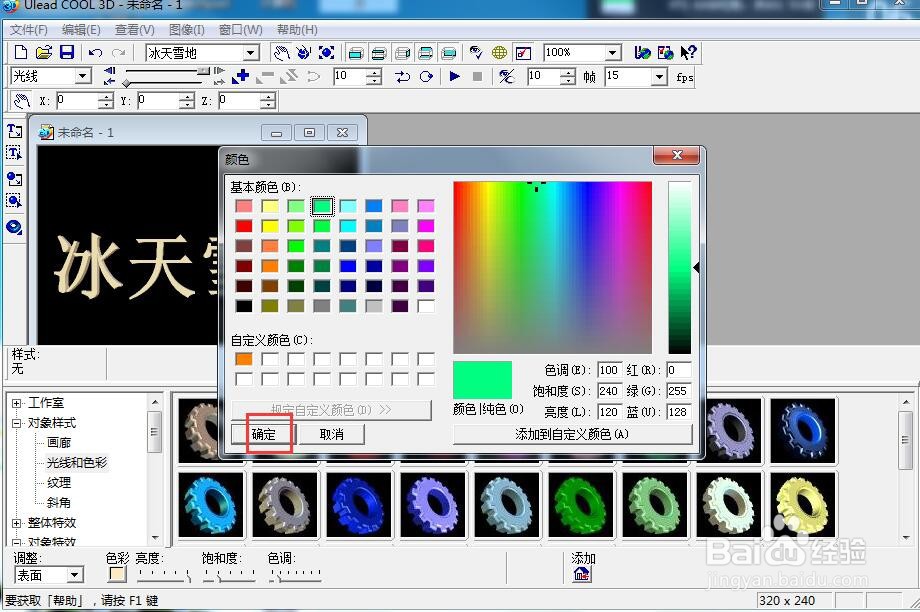Viewport: 920px width, 612px height.
Task: Undo the last action
Action: (96, 53)
